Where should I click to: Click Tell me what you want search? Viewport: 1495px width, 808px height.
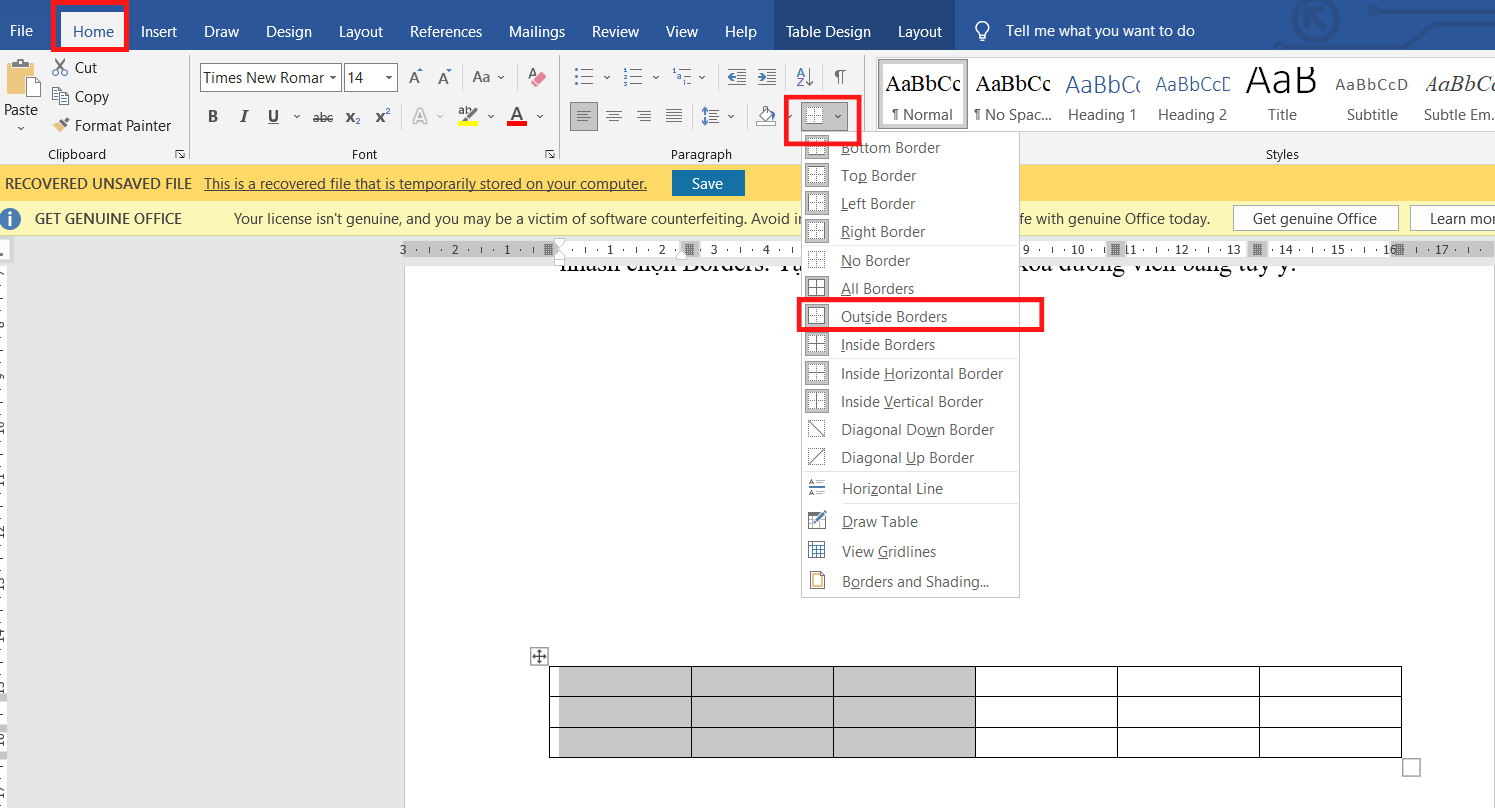pyautogui.click(x=1100, y=31)
